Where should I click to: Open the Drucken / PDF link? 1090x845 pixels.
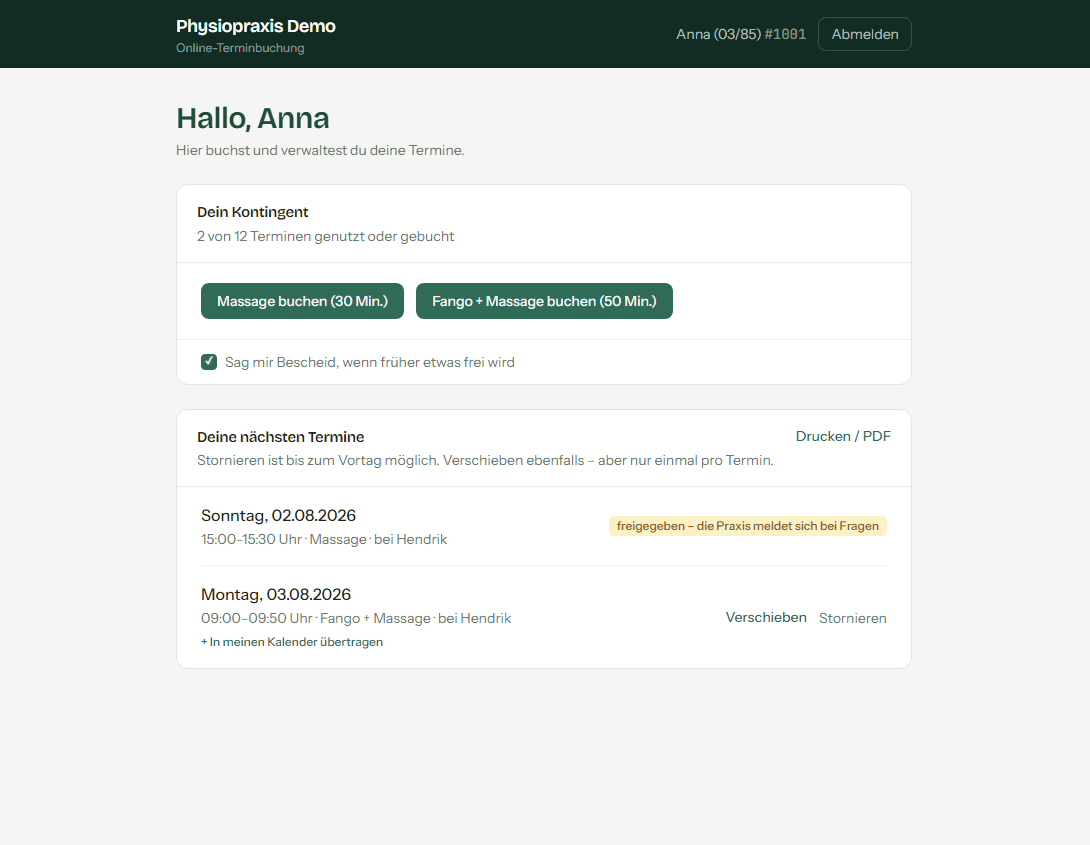click(x=843, y=436)
